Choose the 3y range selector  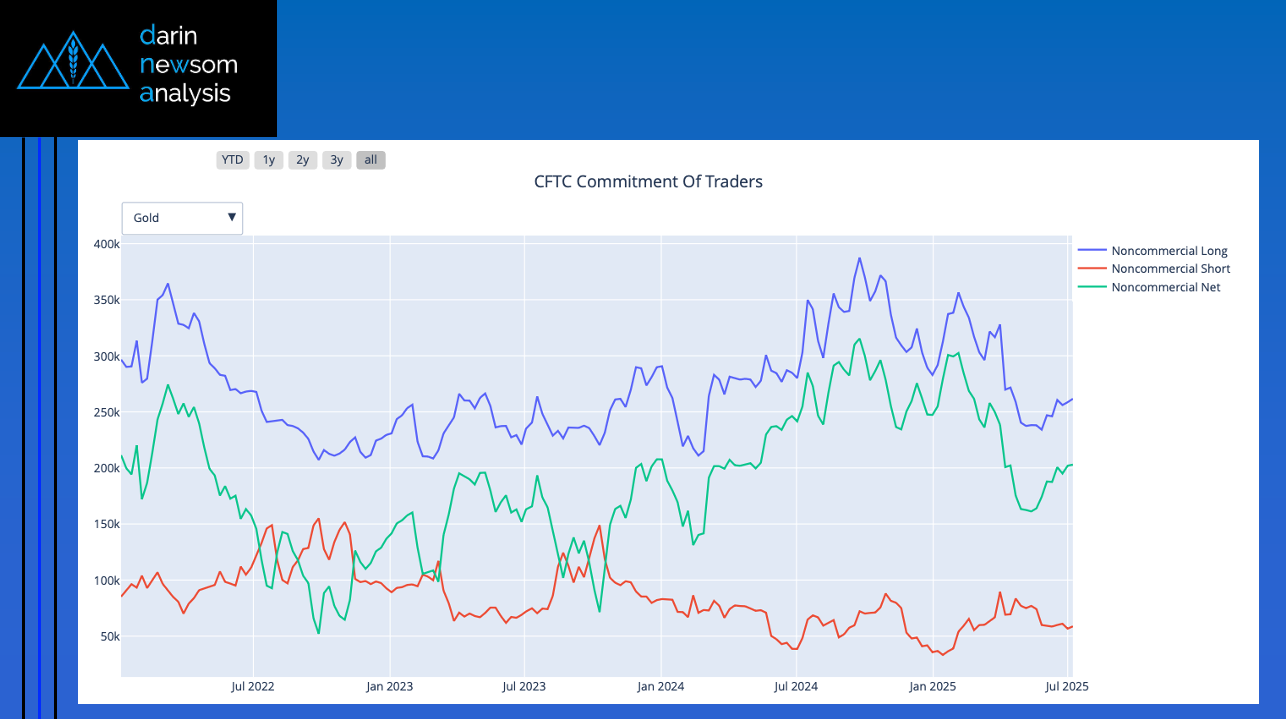click(x=336, y=160)
